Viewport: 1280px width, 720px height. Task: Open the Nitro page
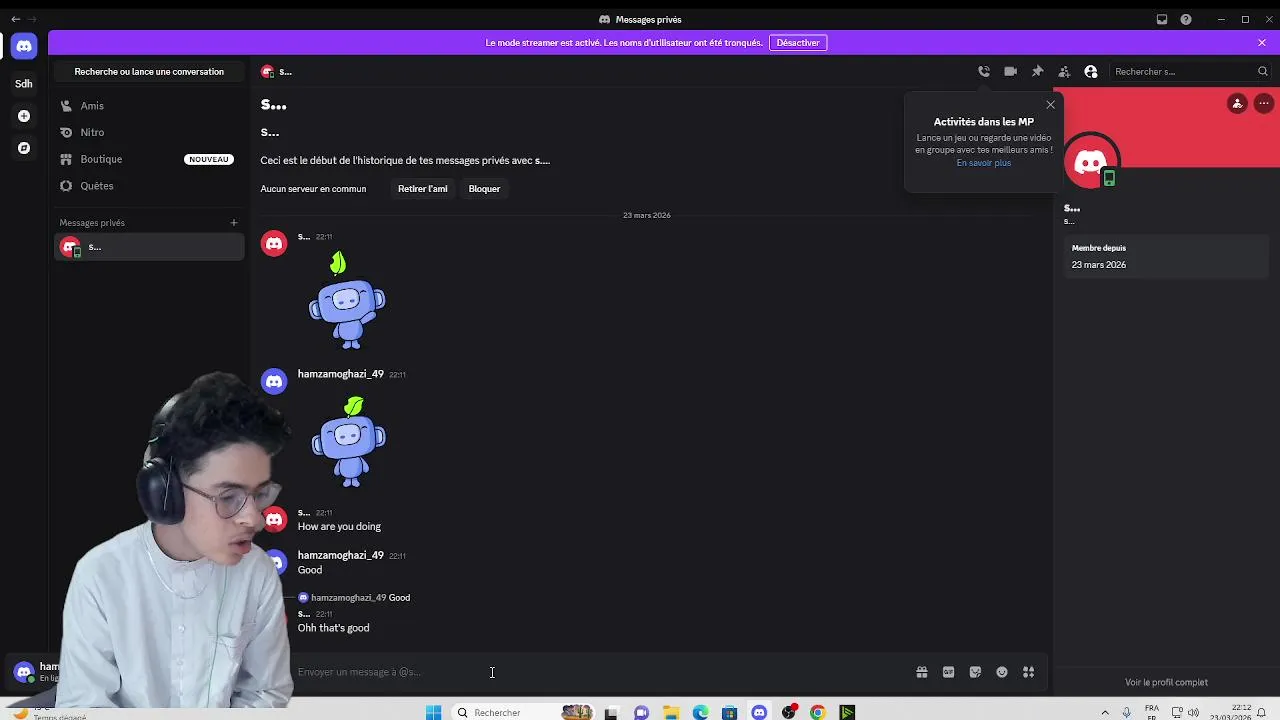(x=149, y=132)
